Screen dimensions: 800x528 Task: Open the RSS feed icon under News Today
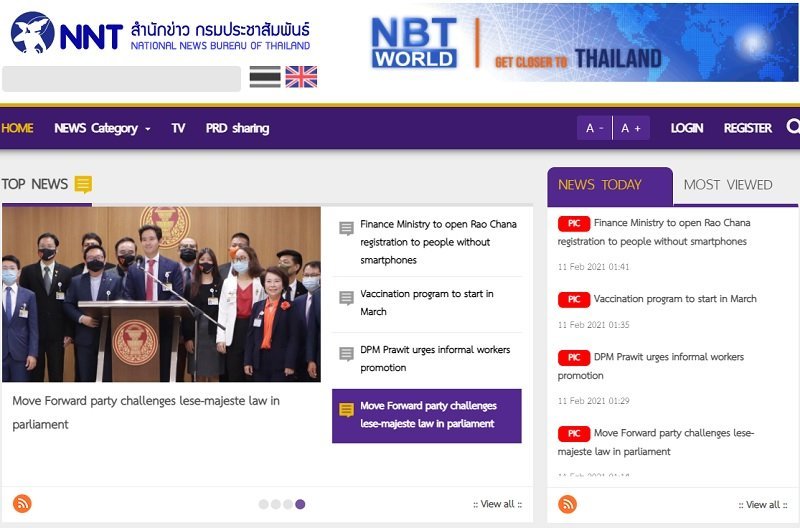567,504
